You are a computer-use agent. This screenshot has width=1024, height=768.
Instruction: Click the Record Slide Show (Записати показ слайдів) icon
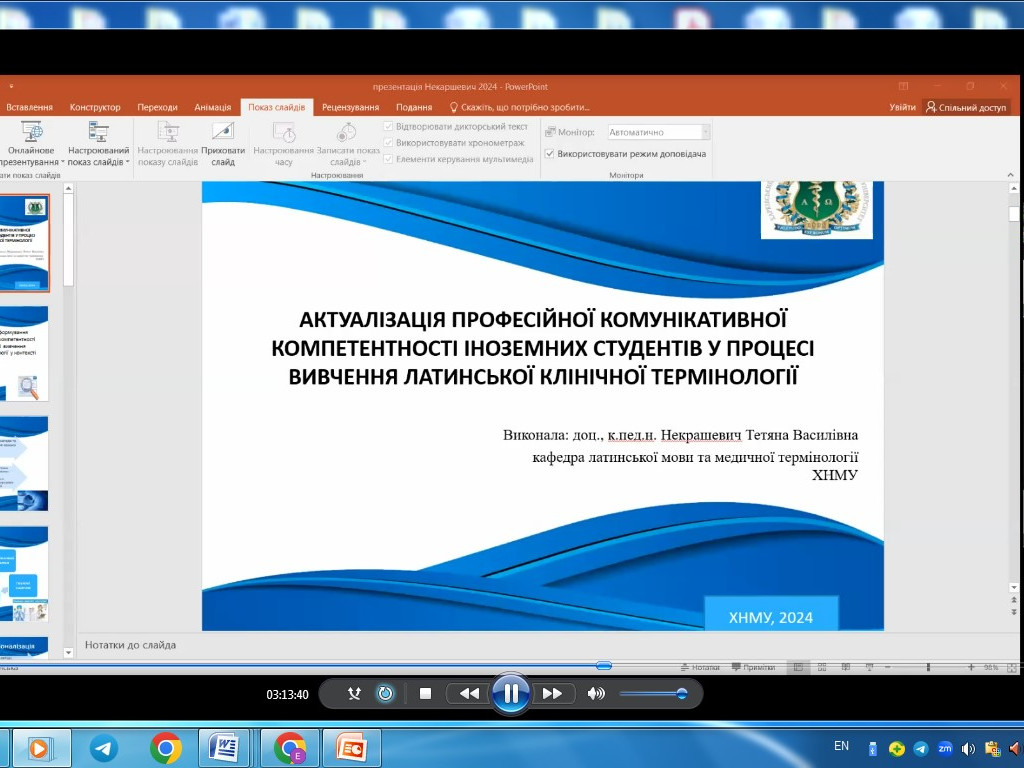click(347, 132)
